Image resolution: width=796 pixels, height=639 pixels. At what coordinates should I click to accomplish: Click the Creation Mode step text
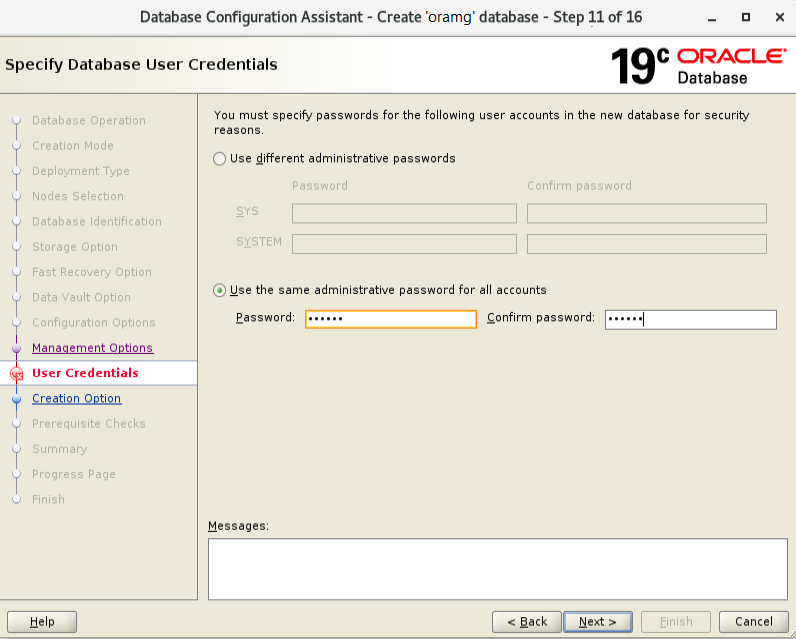coord(73,146)
